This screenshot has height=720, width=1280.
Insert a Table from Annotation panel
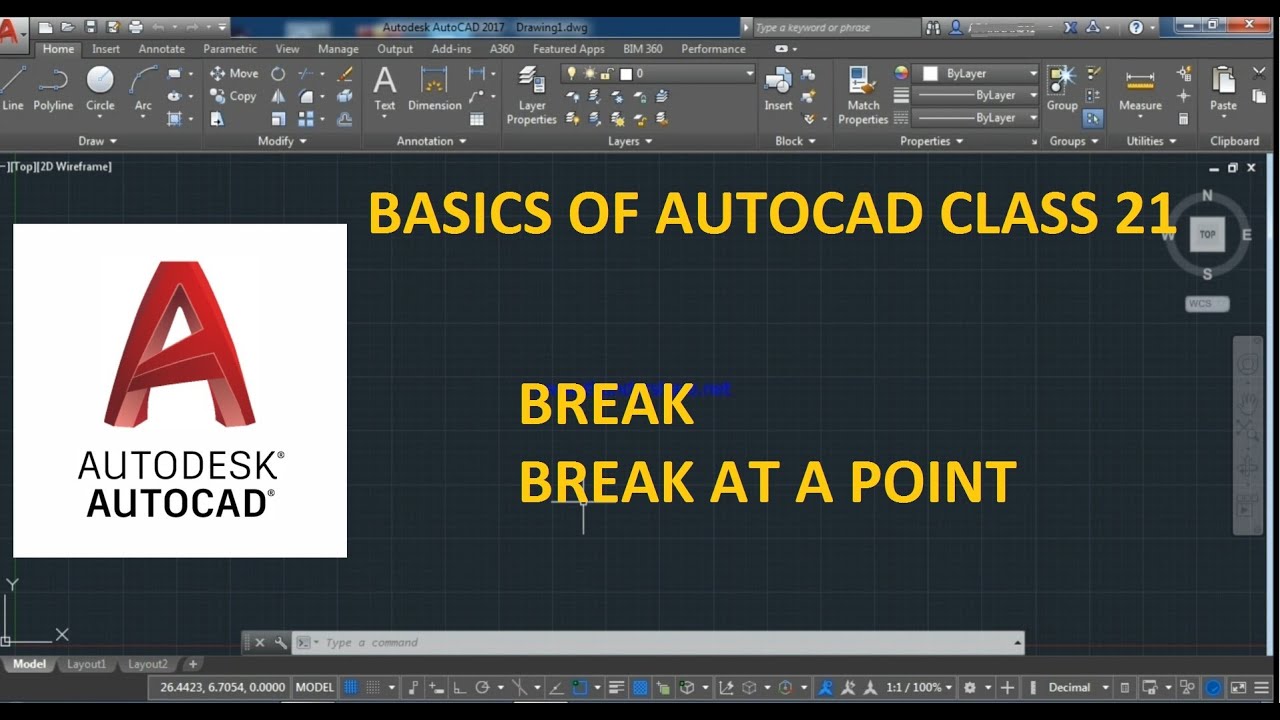[477, 119]
